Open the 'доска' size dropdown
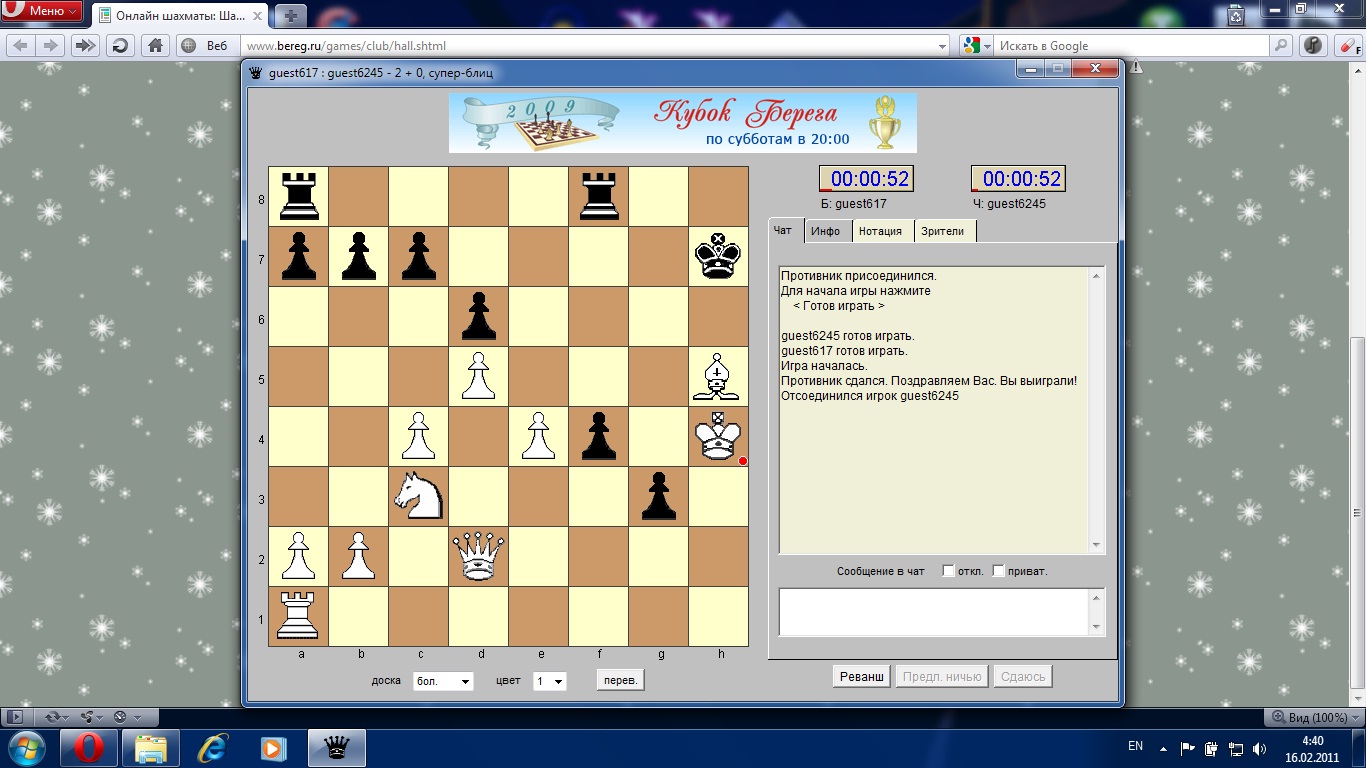The height and width of the screenshot is (768, 1366). pos(443,681)
